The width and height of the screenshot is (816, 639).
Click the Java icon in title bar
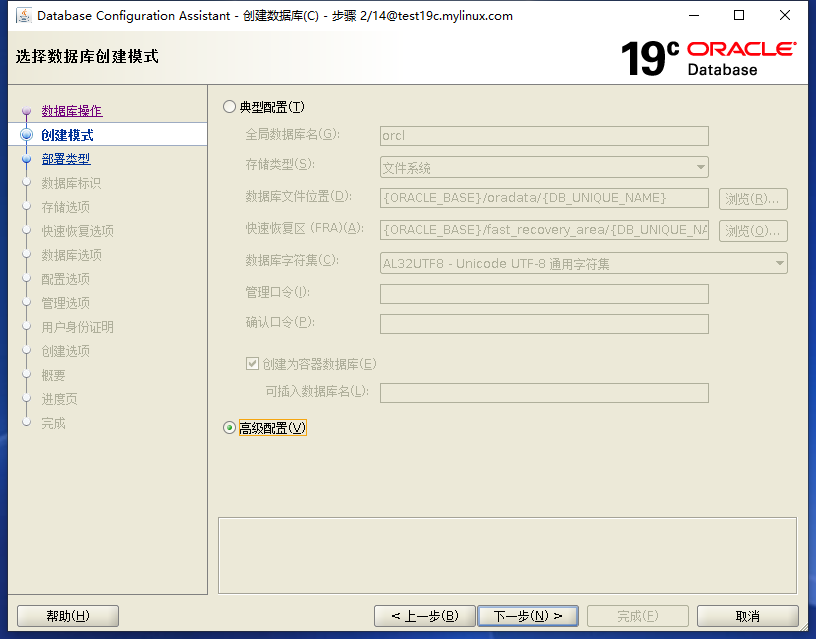point(23,15)
